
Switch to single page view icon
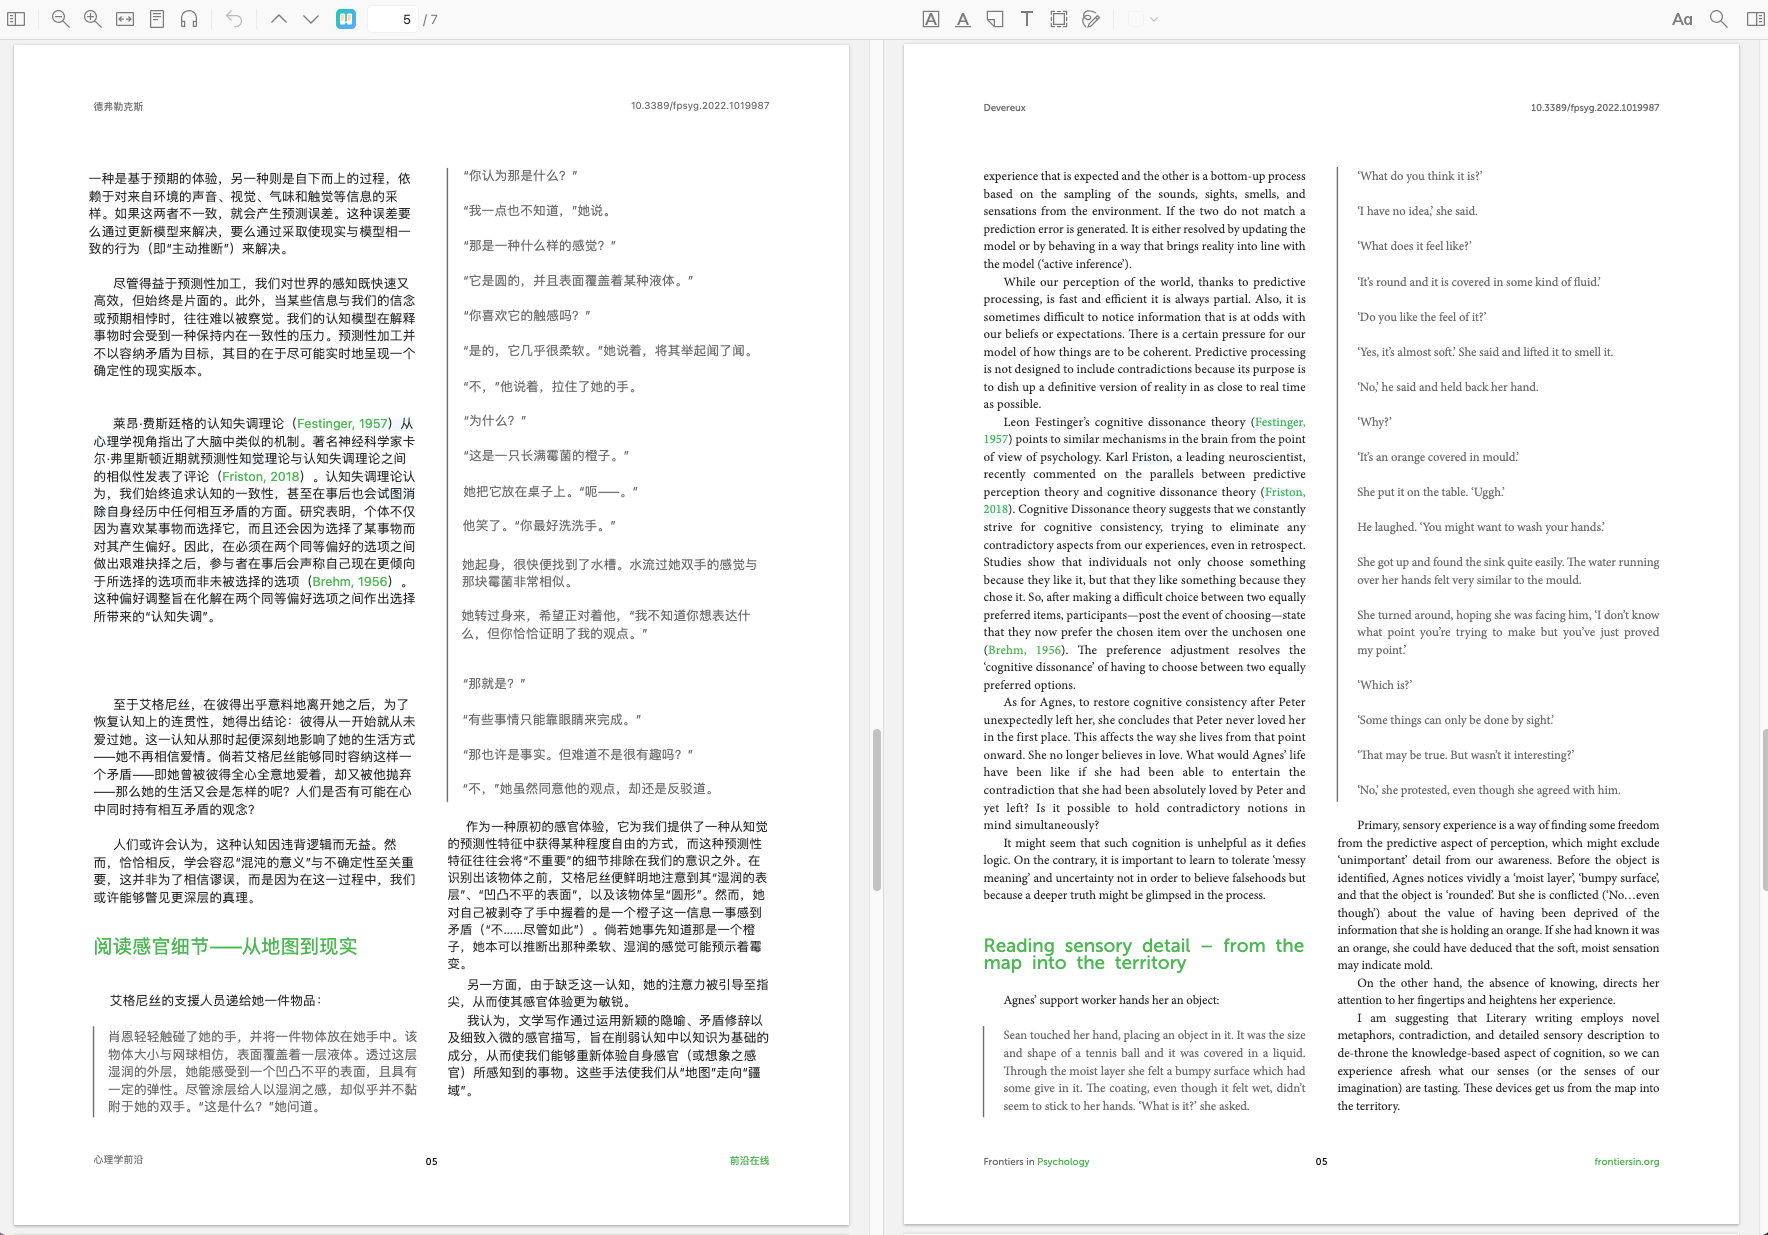coord(157,19)
